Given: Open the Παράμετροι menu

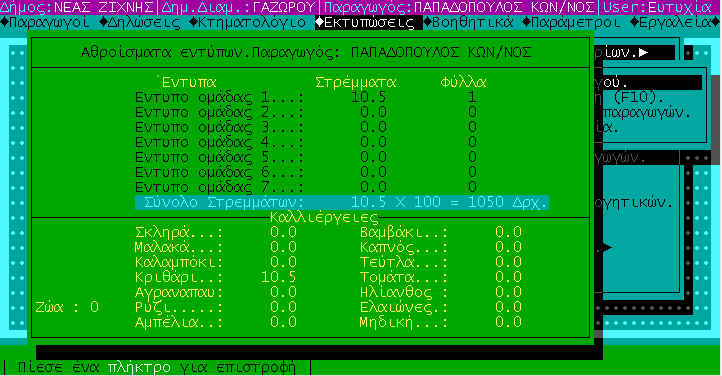Looking at the screenshot, I should coord(571,23).
